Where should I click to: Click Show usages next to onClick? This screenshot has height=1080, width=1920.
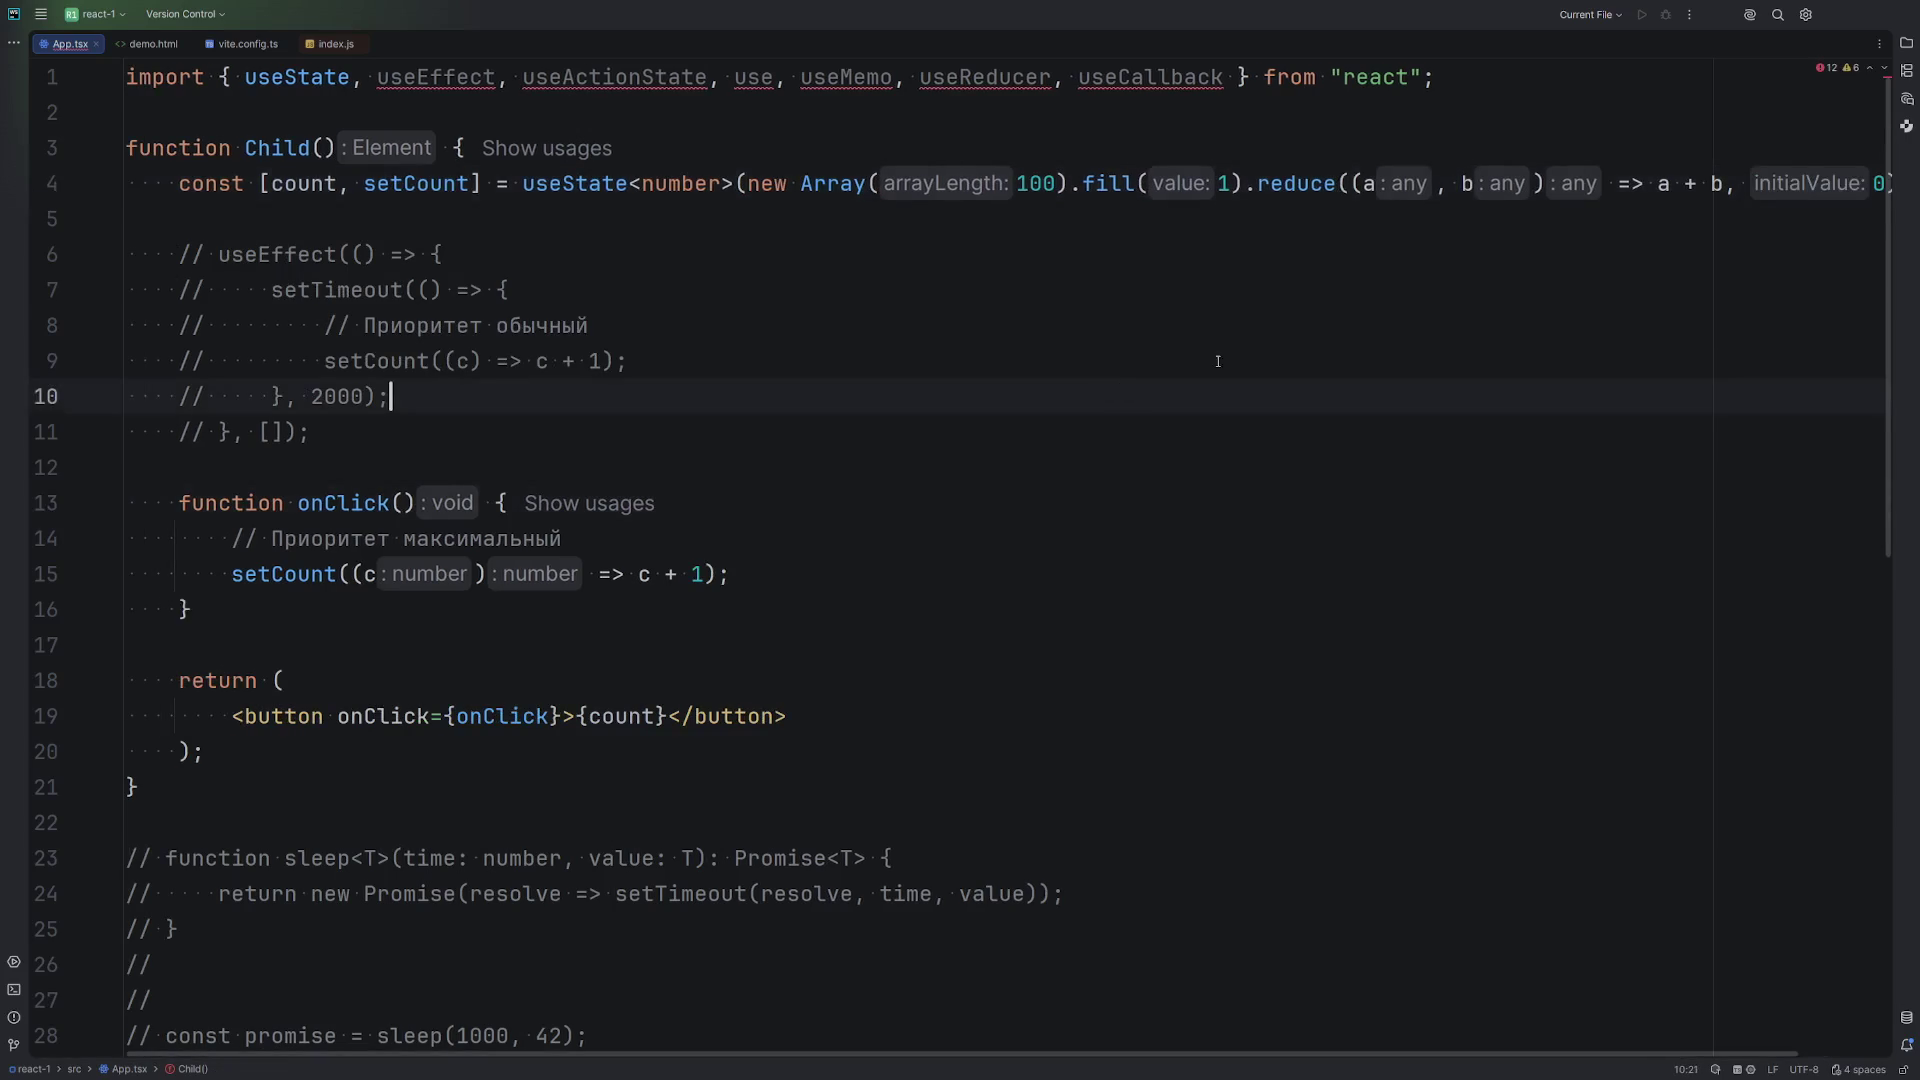coord(589,503)
